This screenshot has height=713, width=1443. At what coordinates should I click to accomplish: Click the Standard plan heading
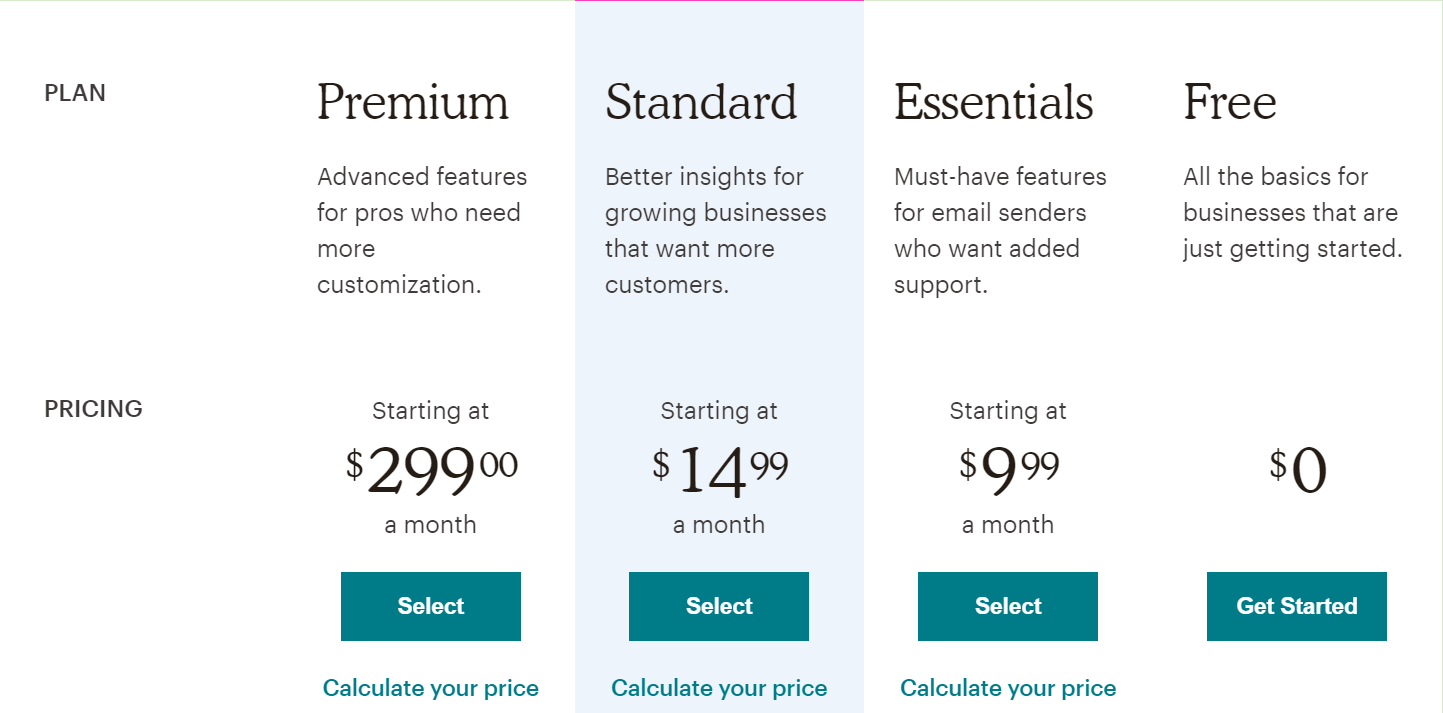click(x=701, y=102)
